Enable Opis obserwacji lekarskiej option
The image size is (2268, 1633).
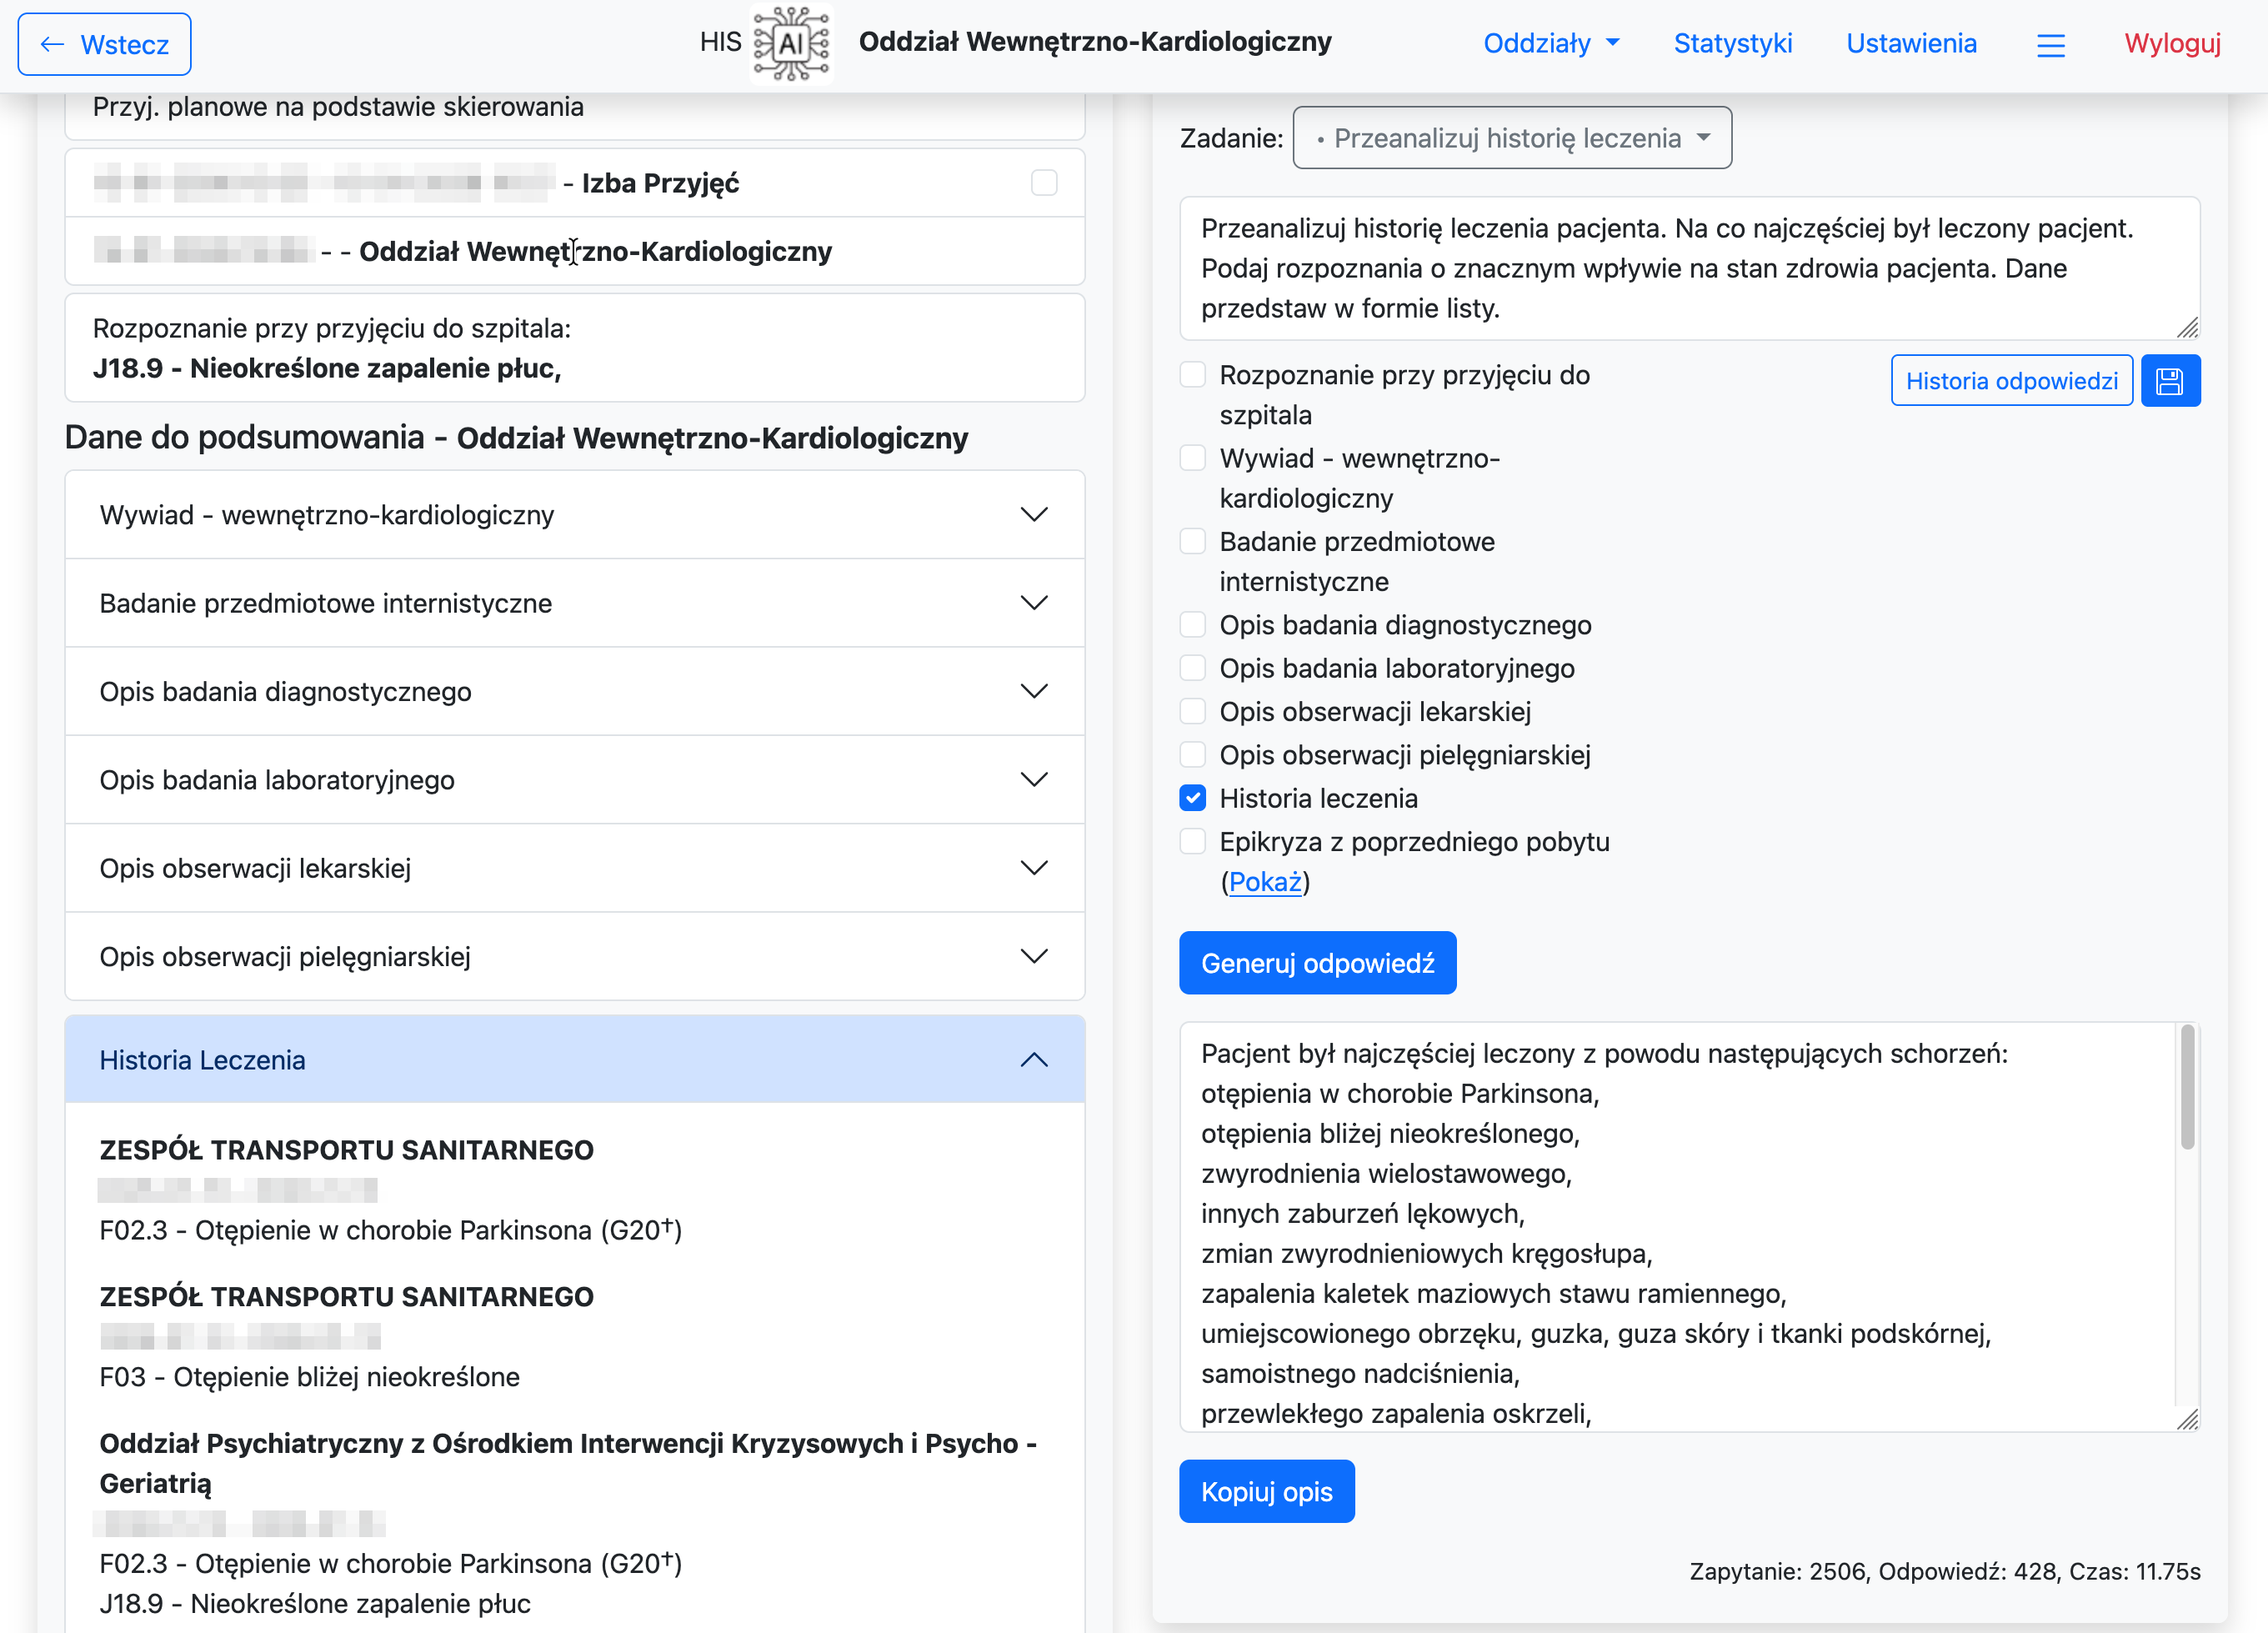click(x=1192, y=710)
